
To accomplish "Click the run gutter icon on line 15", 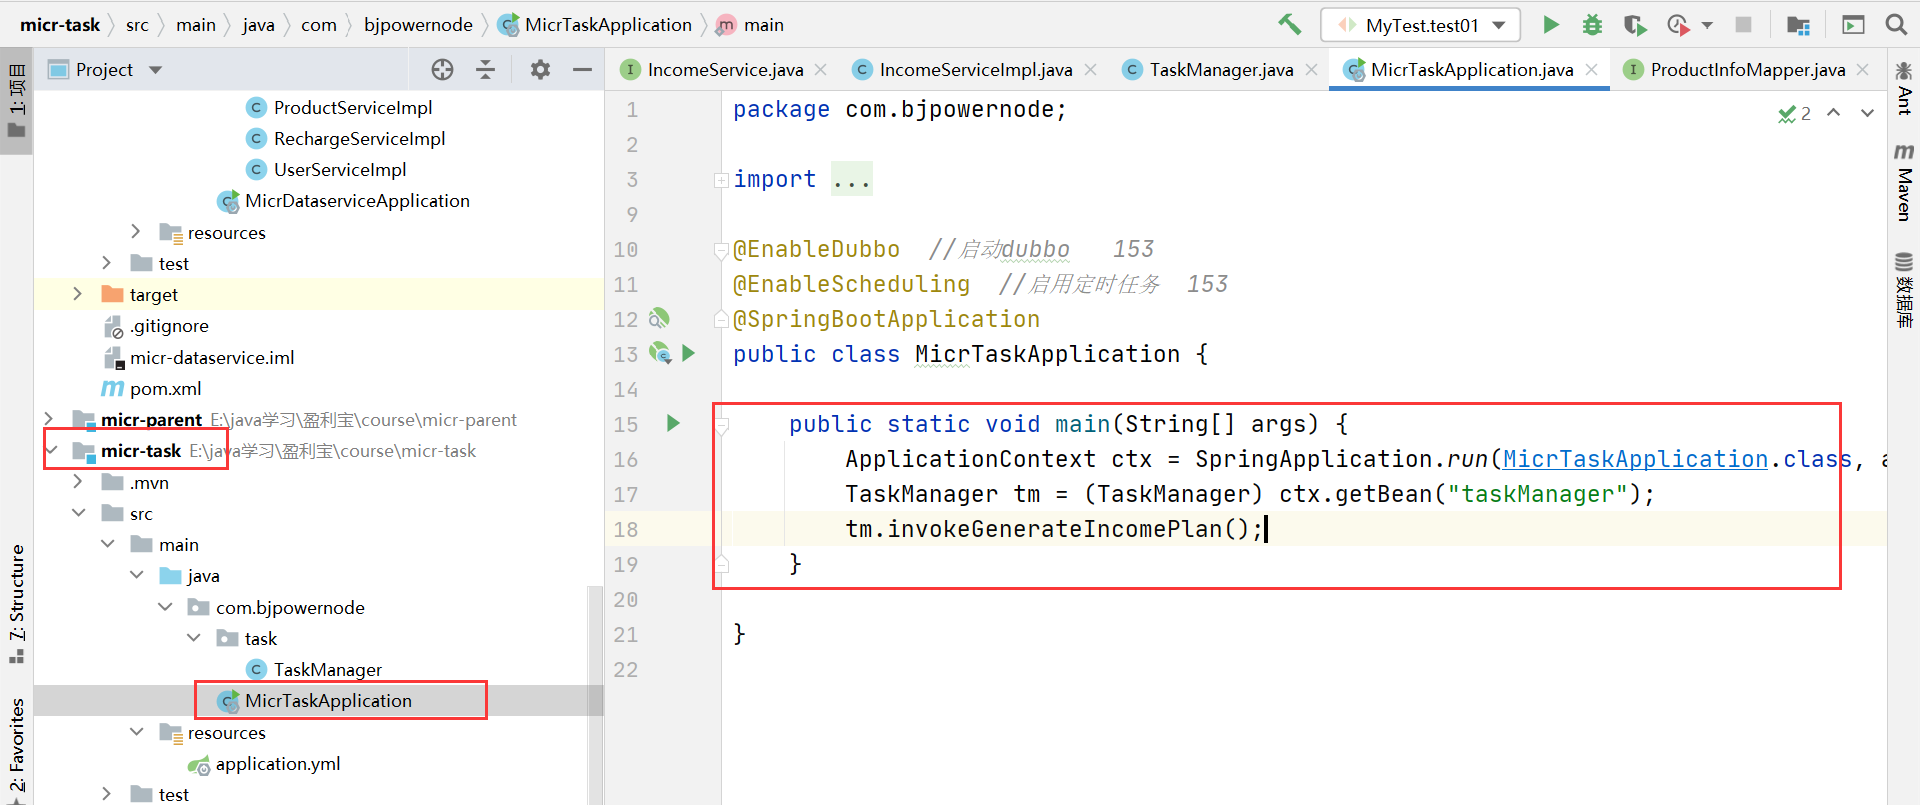I will point(673,423).
